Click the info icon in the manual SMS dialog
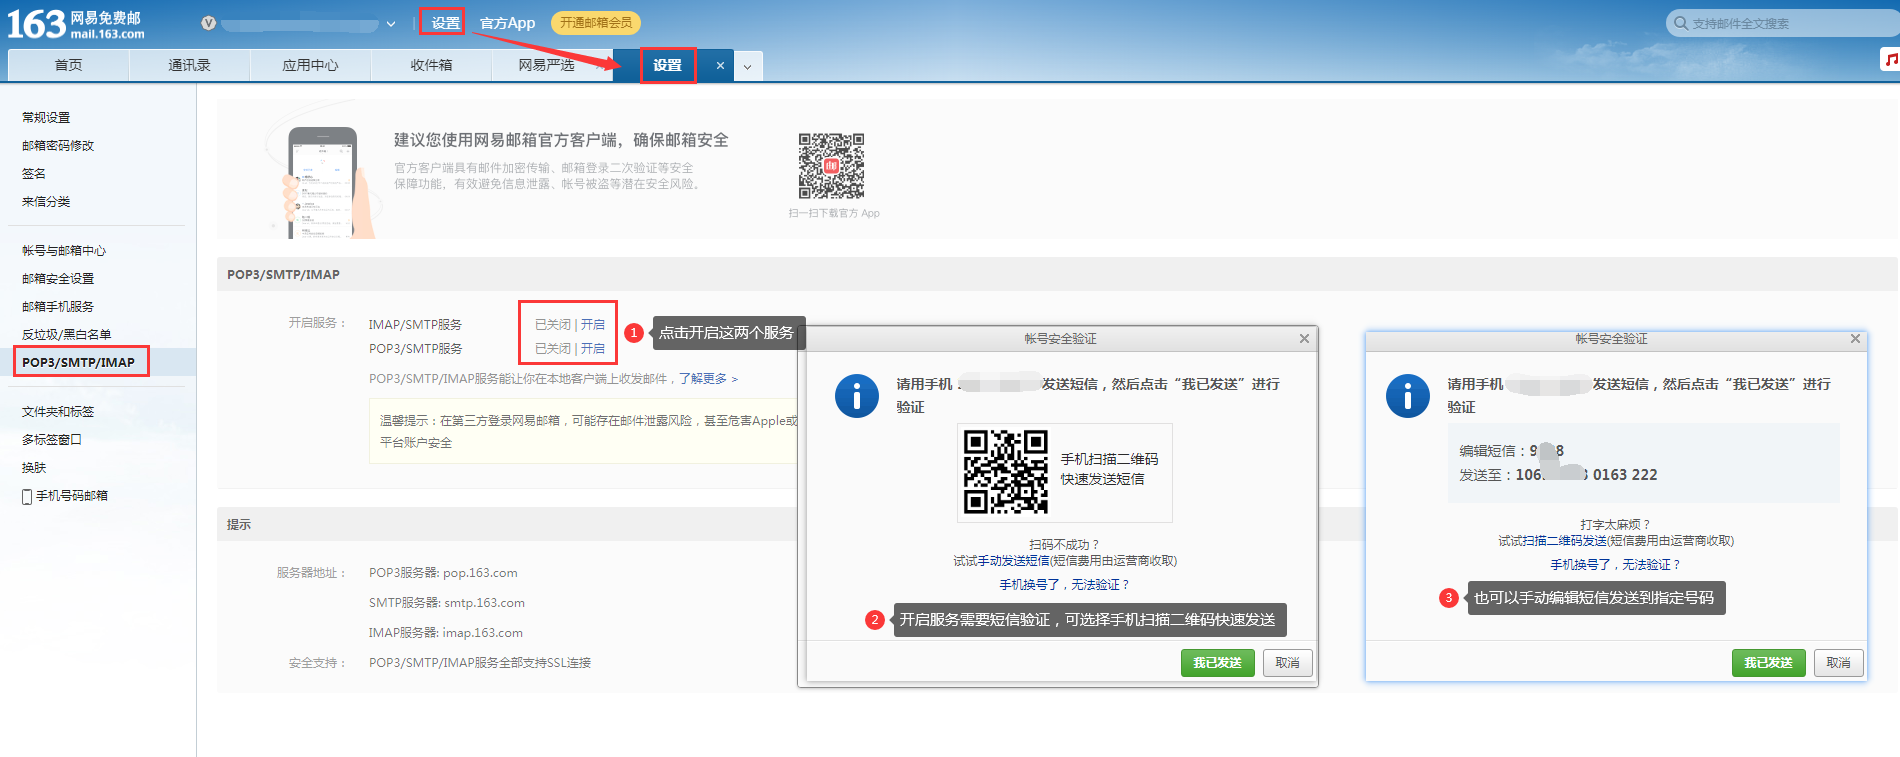Viewport: 1900px width, 757px height. click(x=1408, y=396)
